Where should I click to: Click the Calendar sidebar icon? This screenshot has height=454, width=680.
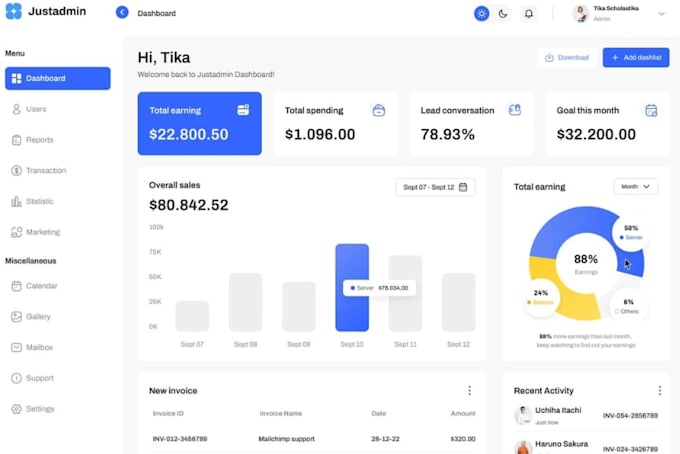(16, 286)
